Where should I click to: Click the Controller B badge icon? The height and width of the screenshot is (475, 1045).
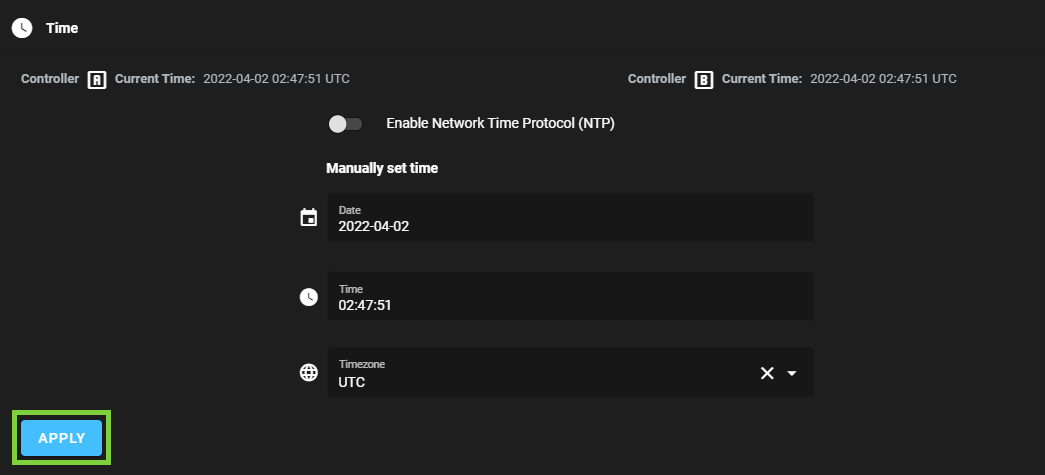click(x=704, y=79)
